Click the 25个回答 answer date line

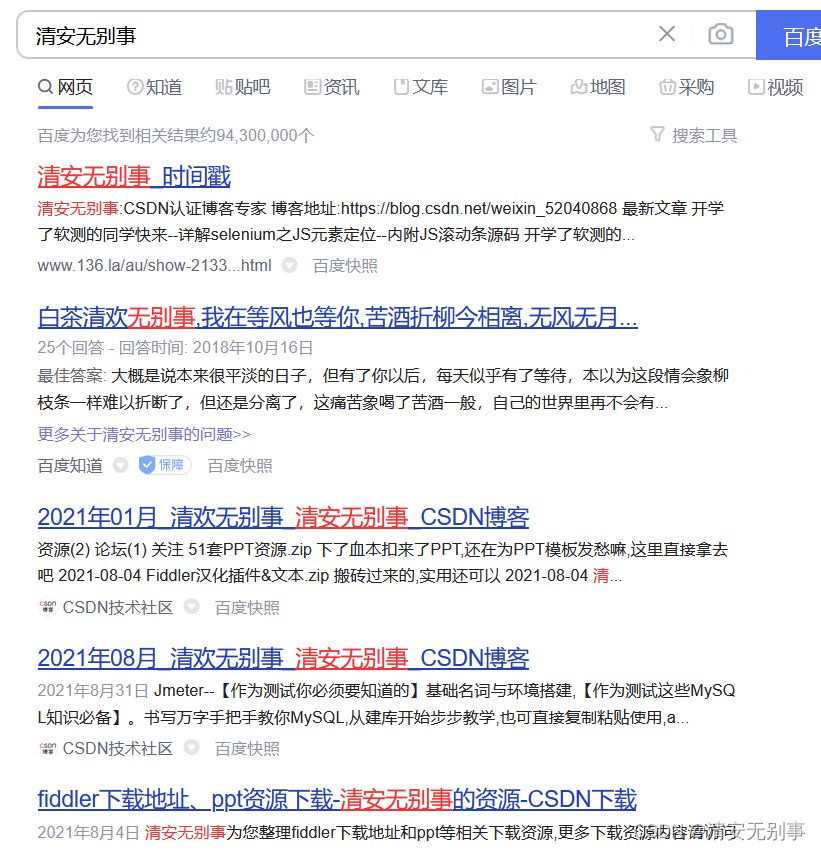(x=175, y=347)
